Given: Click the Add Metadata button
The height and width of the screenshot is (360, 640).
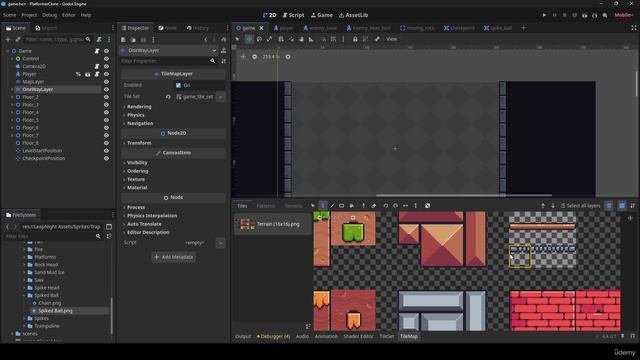Looking at the screenshot, I should [173, 257].
